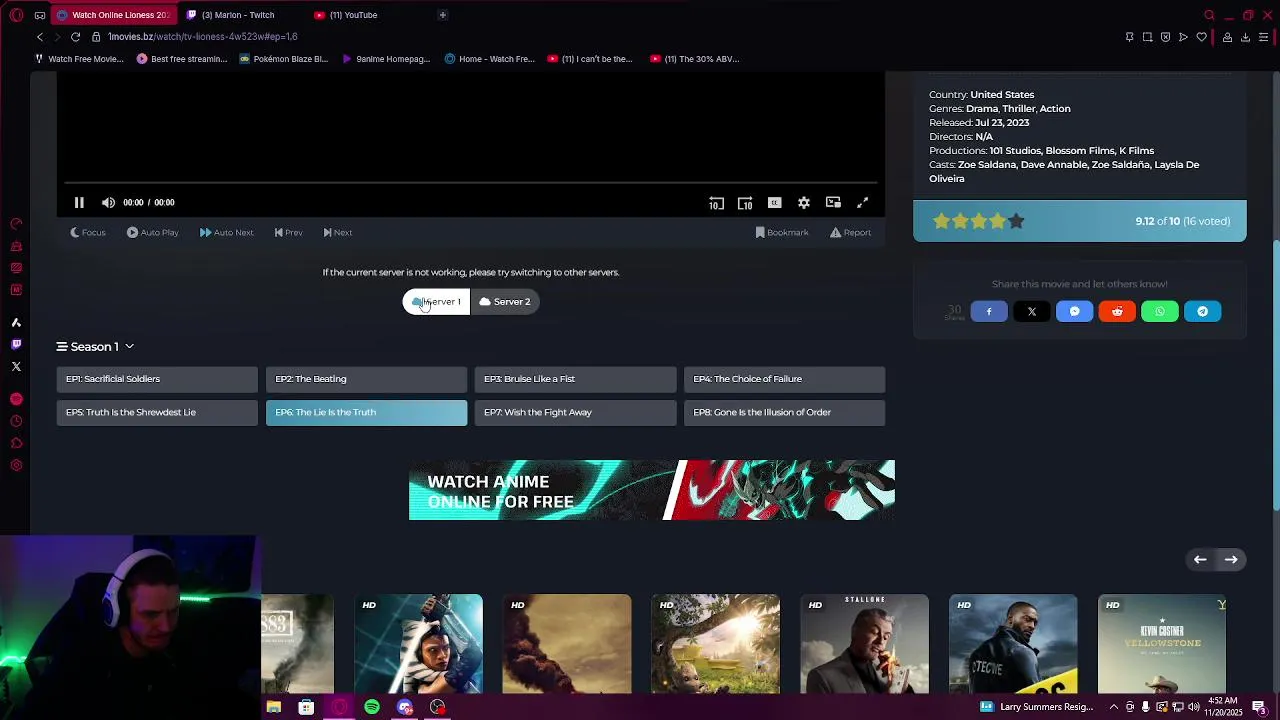Select EP8: Gone Is the Illusion of Order

coord(784,412)
